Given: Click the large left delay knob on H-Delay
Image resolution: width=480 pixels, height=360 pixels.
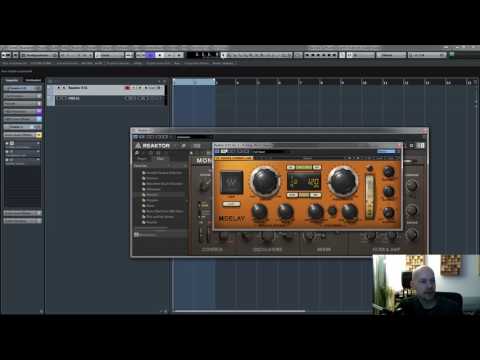Looking at the screenshot, I should [x=265, y=182].
